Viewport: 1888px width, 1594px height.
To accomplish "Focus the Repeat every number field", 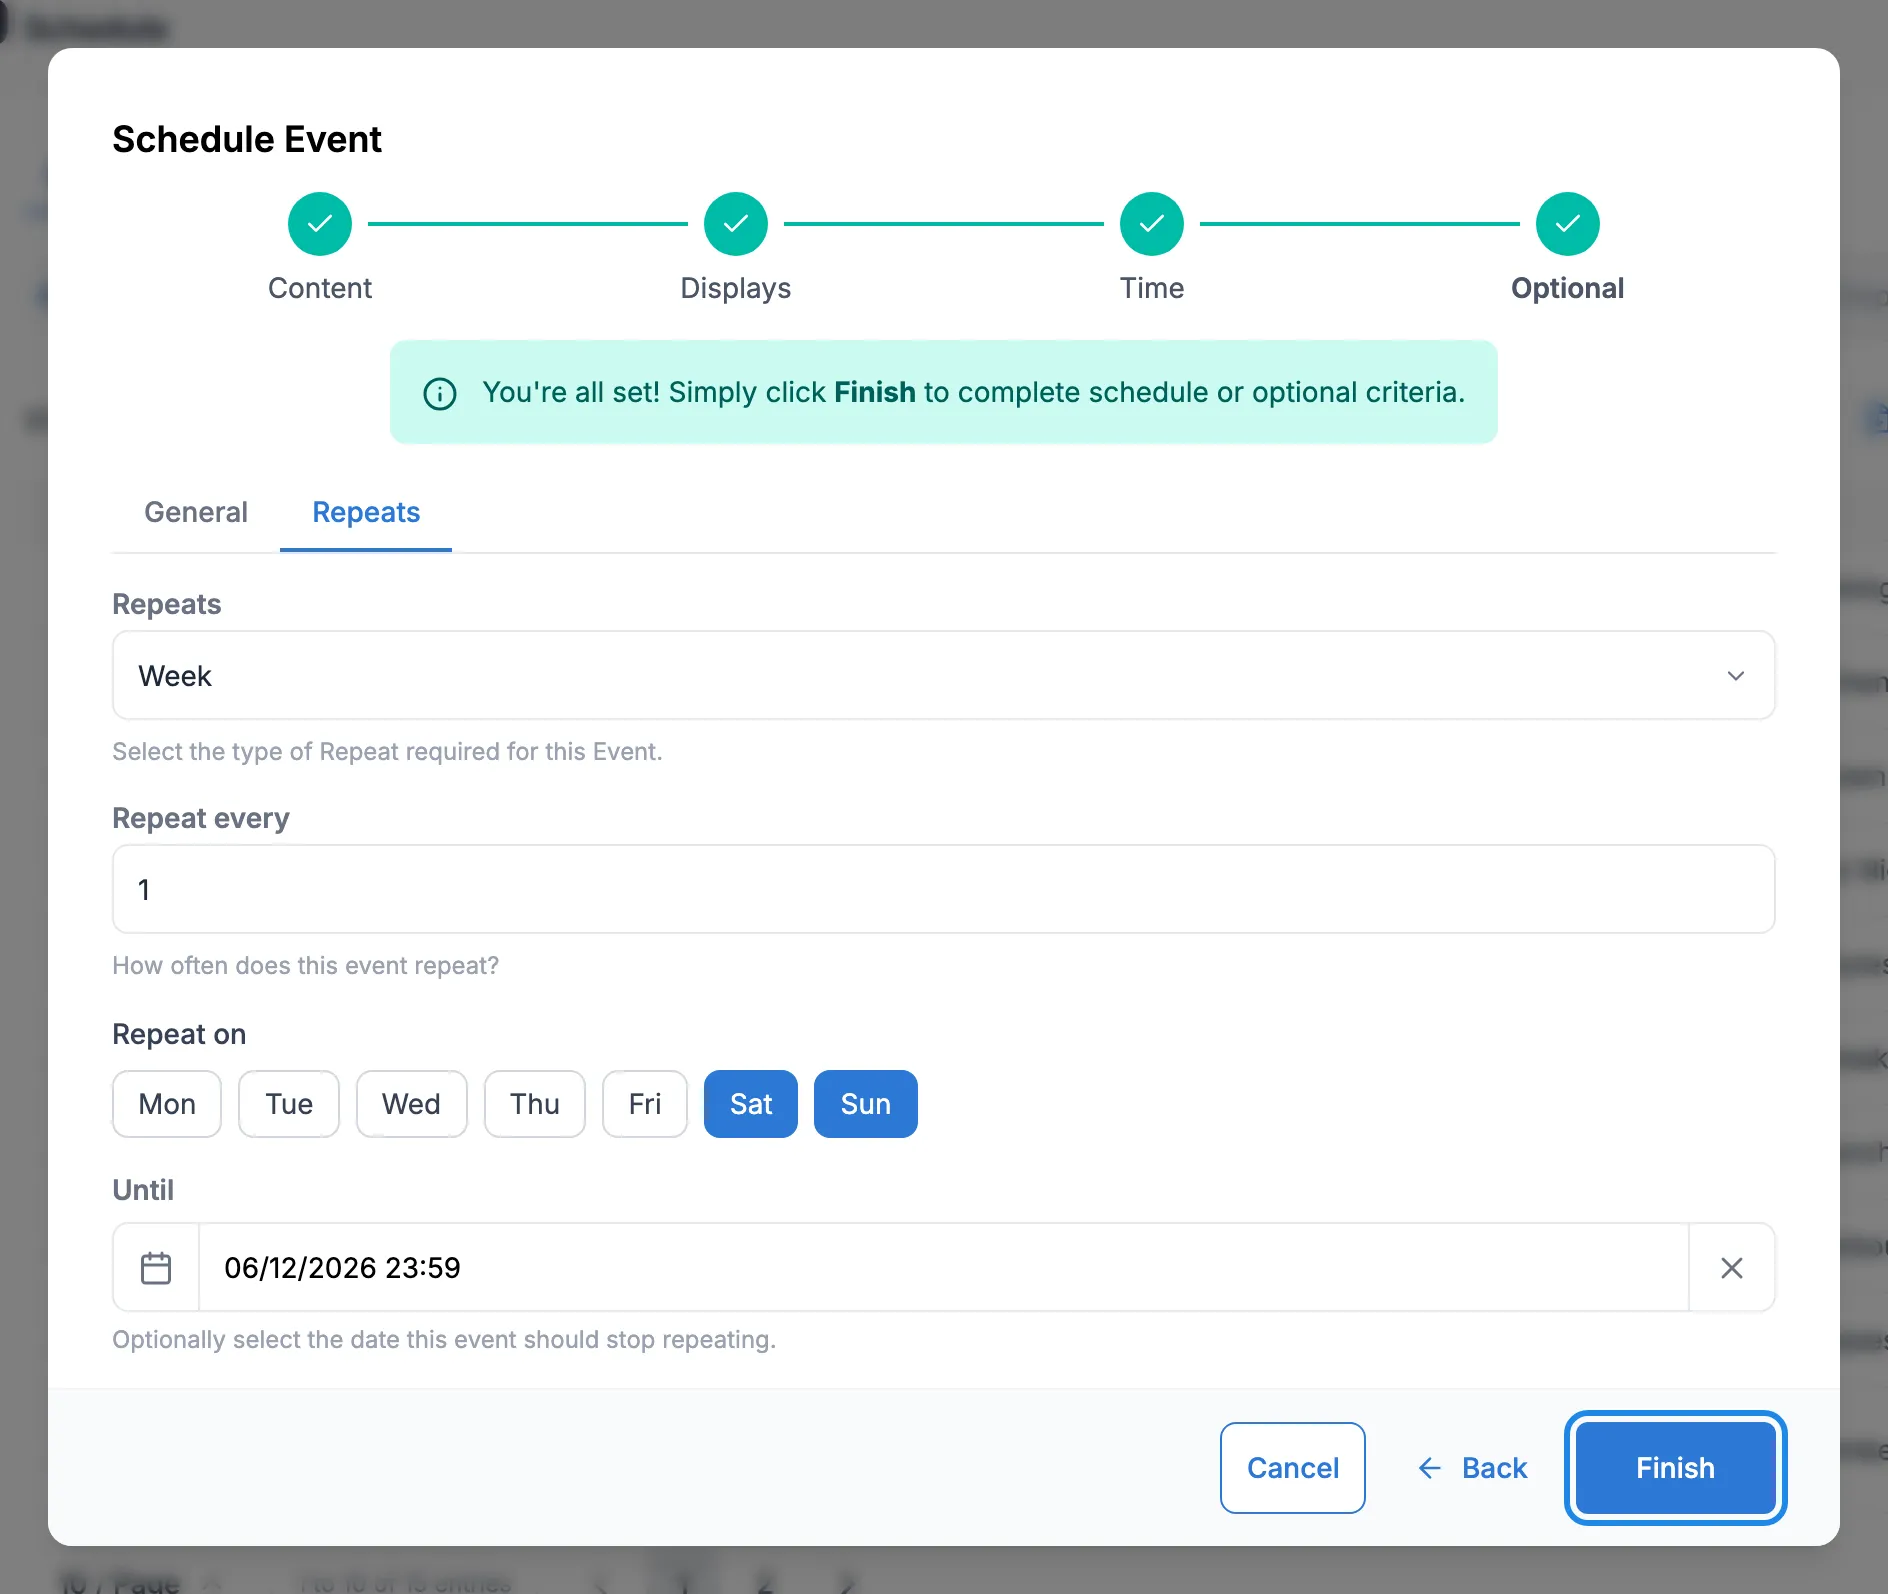I will (x=944, y=889).
